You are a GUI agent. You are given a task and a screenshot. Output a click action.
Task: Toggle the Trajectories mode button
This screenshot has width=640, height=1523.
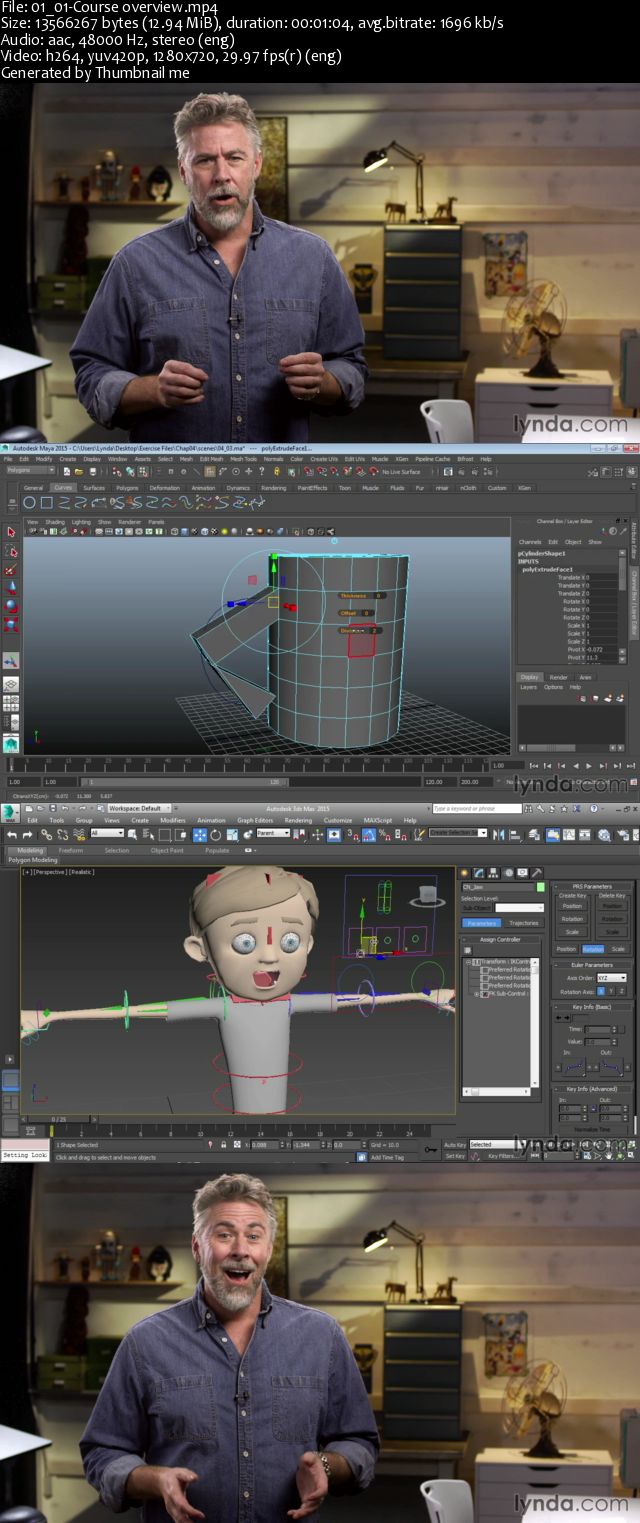(x=524, y=923)
